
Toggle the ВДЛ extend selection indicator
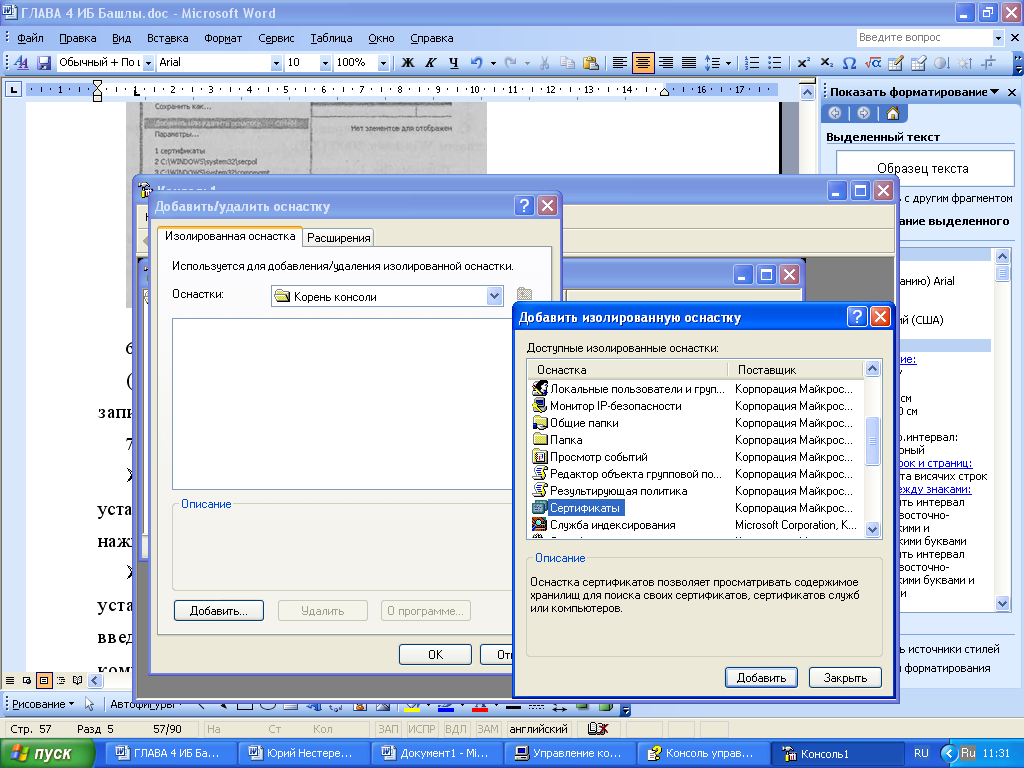pos(456,729)
